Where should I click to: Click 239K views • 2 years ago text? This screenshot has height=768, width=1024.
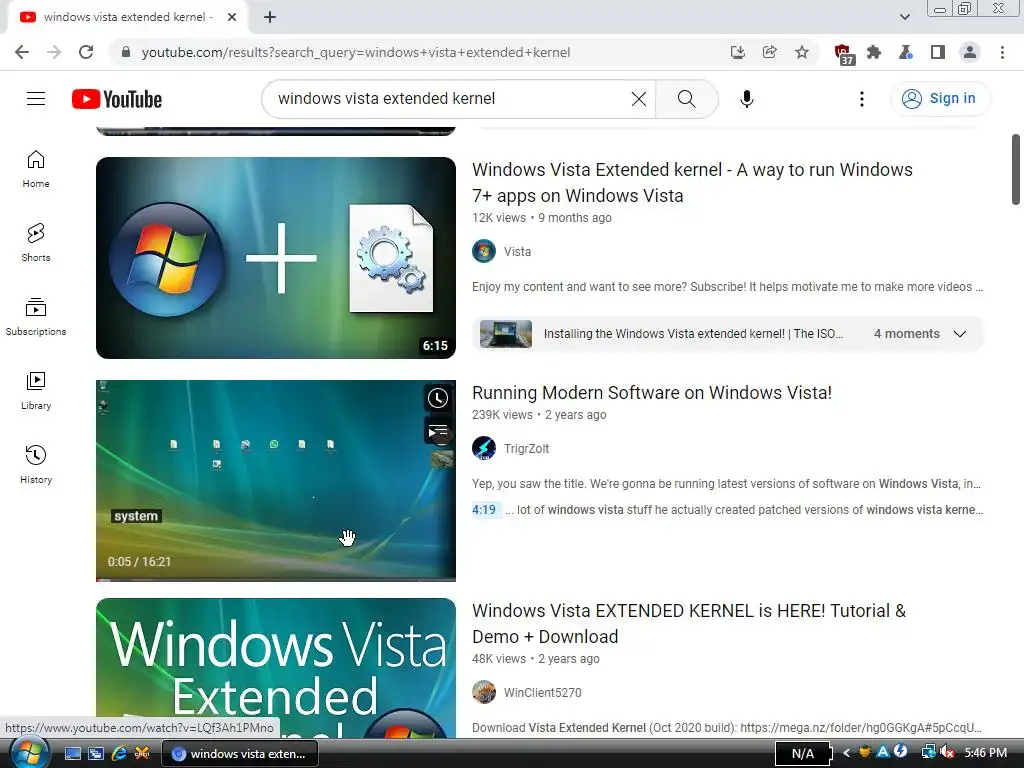point(539,415)
